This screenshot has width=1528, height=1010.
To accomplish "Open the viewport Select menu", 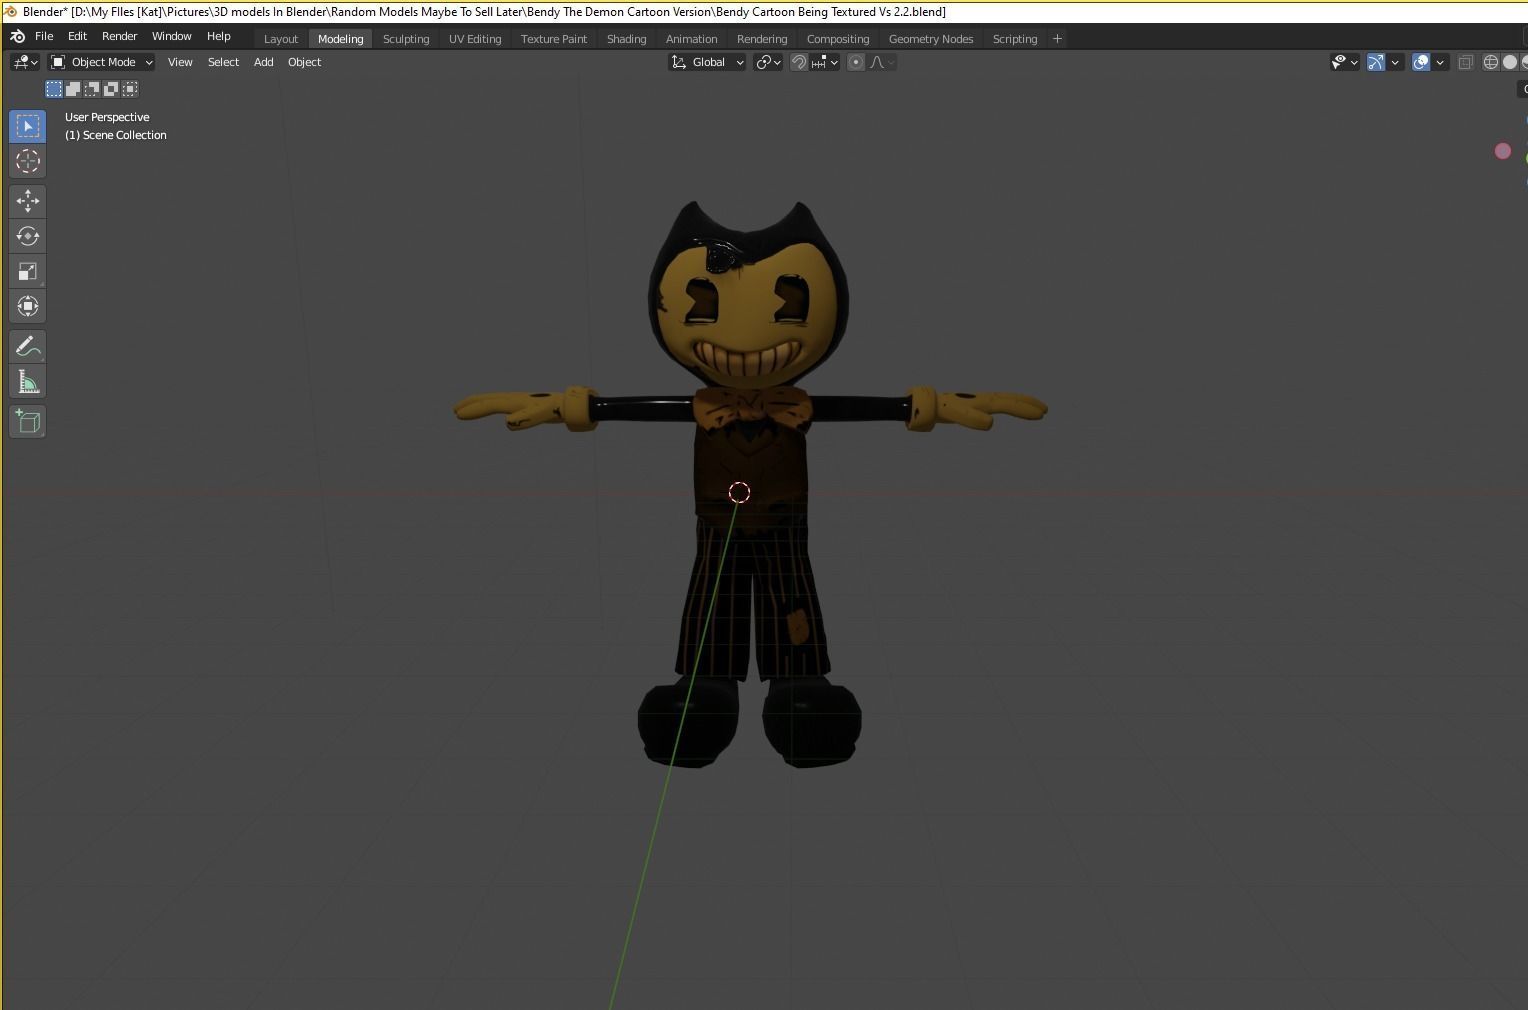I will pyautogui.click(x=223, y=62).
